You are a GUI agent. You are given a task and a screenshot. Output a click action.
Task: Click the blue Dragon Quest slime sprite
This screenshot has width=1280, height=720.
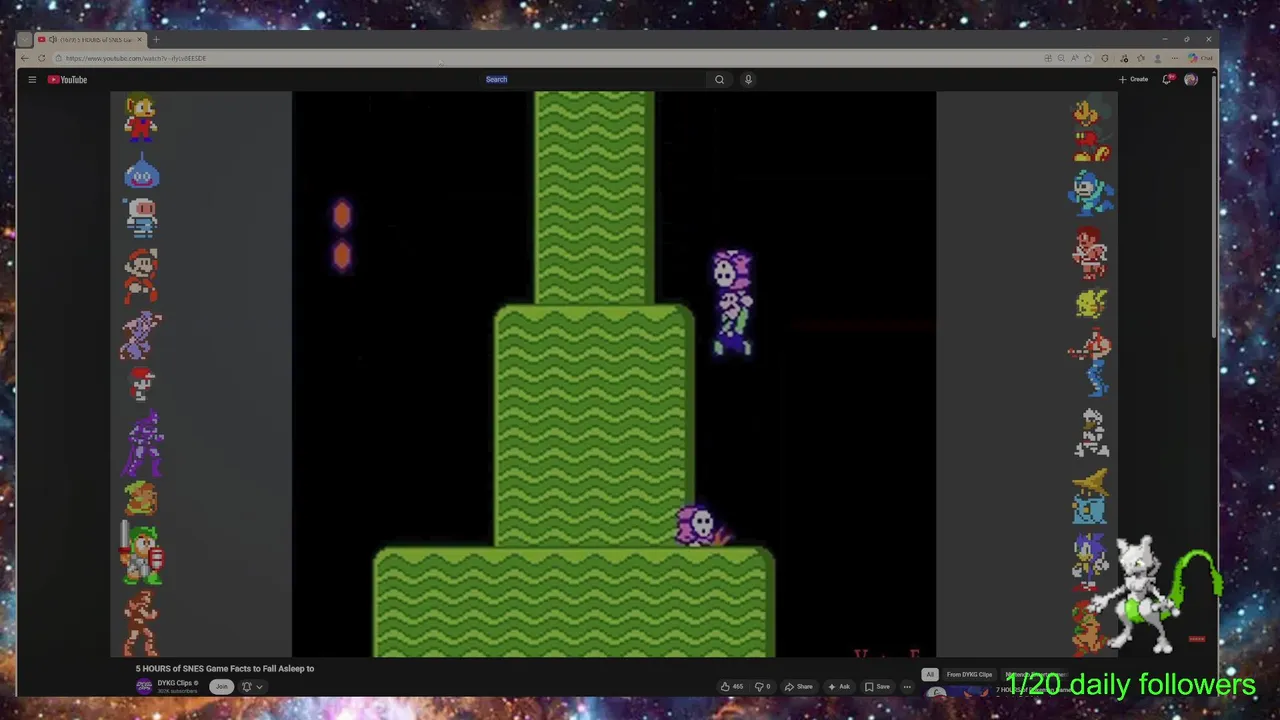tap(142, 173)
